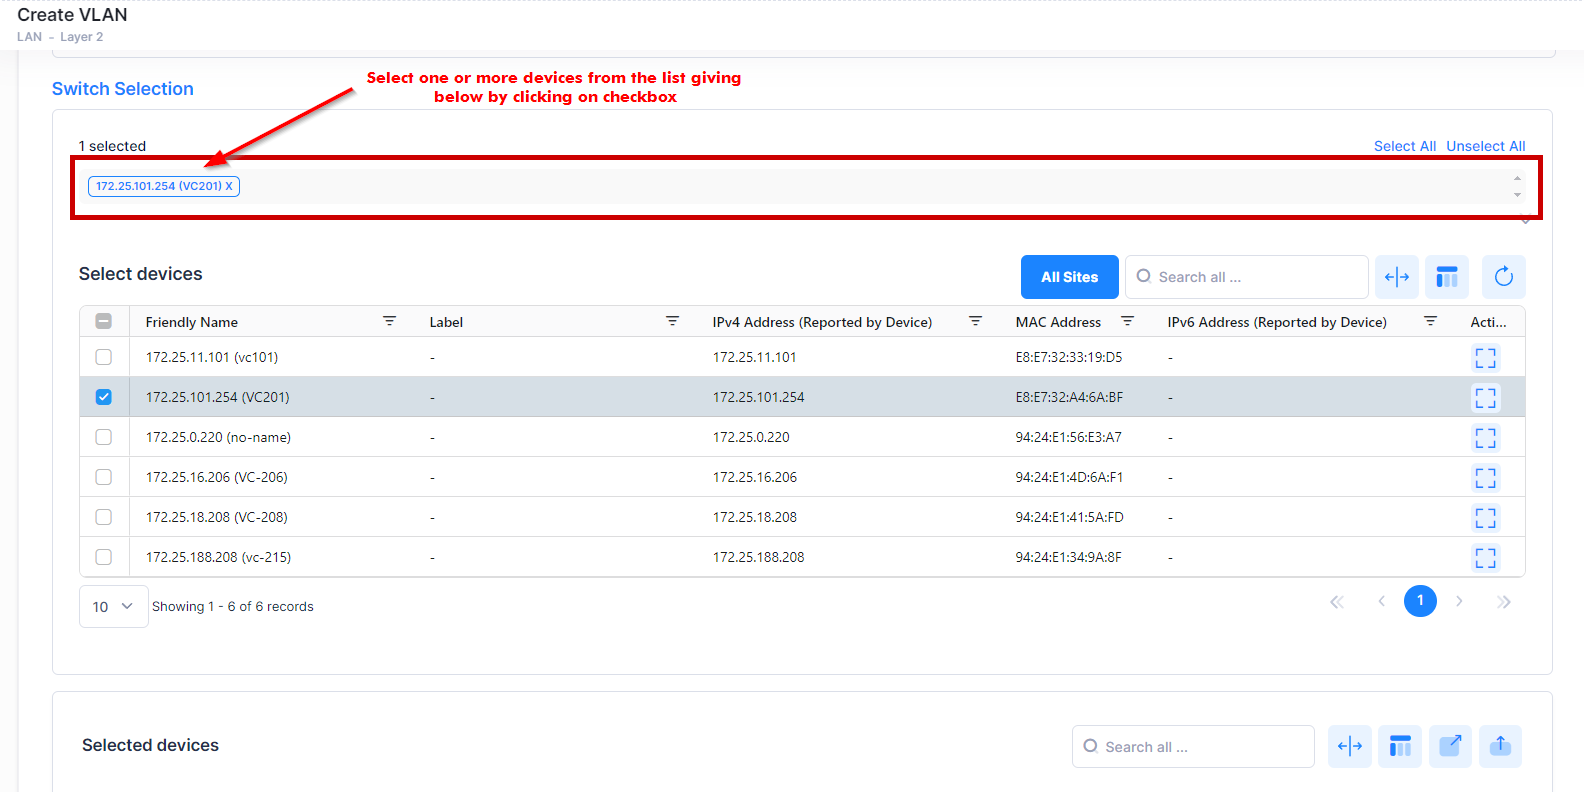Expand row details for 172.25.11.101 (vc101)
1584x792 pixels.
click(x=1485, y=358)
